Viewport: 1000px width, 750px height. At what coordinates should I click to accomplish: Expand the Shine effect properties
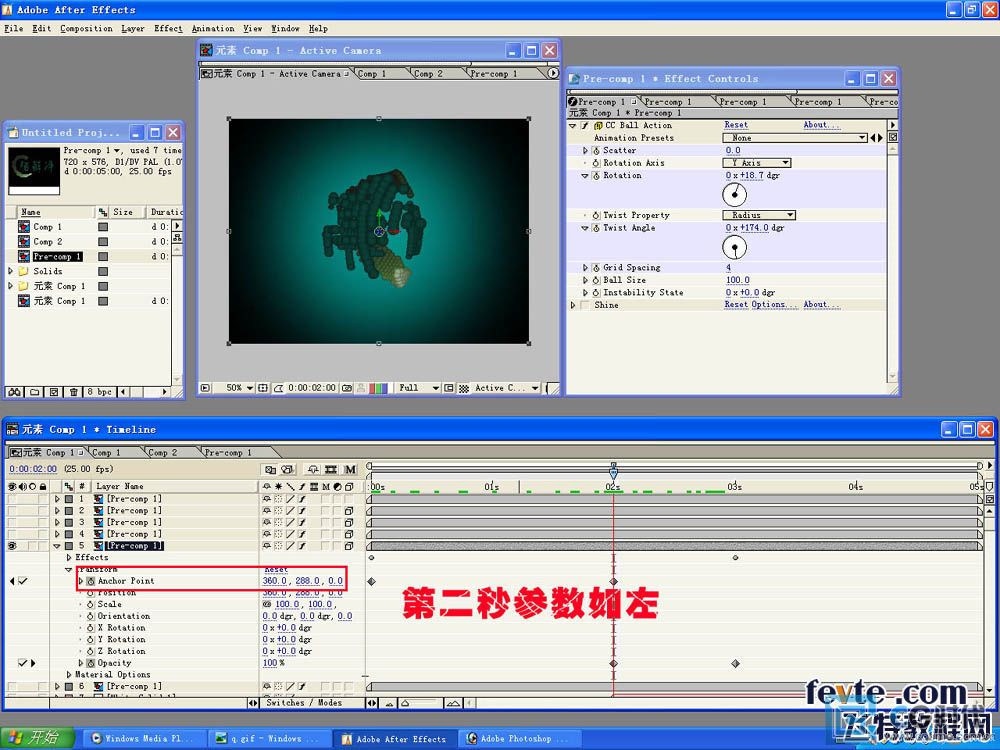(573, 305)
